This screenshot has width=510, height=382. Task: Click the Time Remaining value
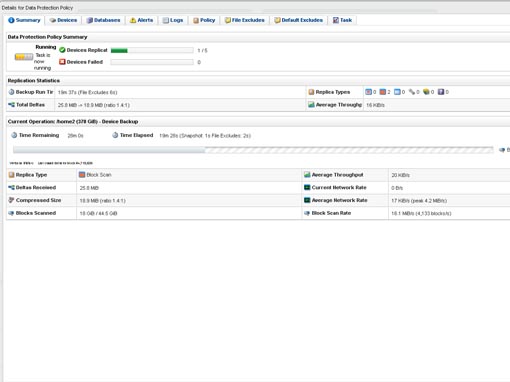[x=75, y=136]
